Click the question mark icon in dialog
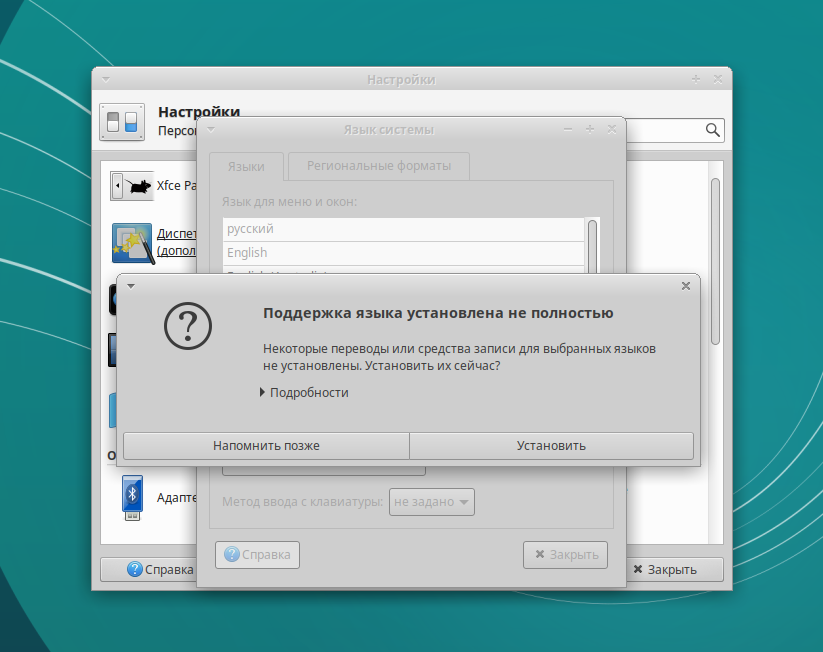This screenshot has height=652, width=823. (188, 326)
